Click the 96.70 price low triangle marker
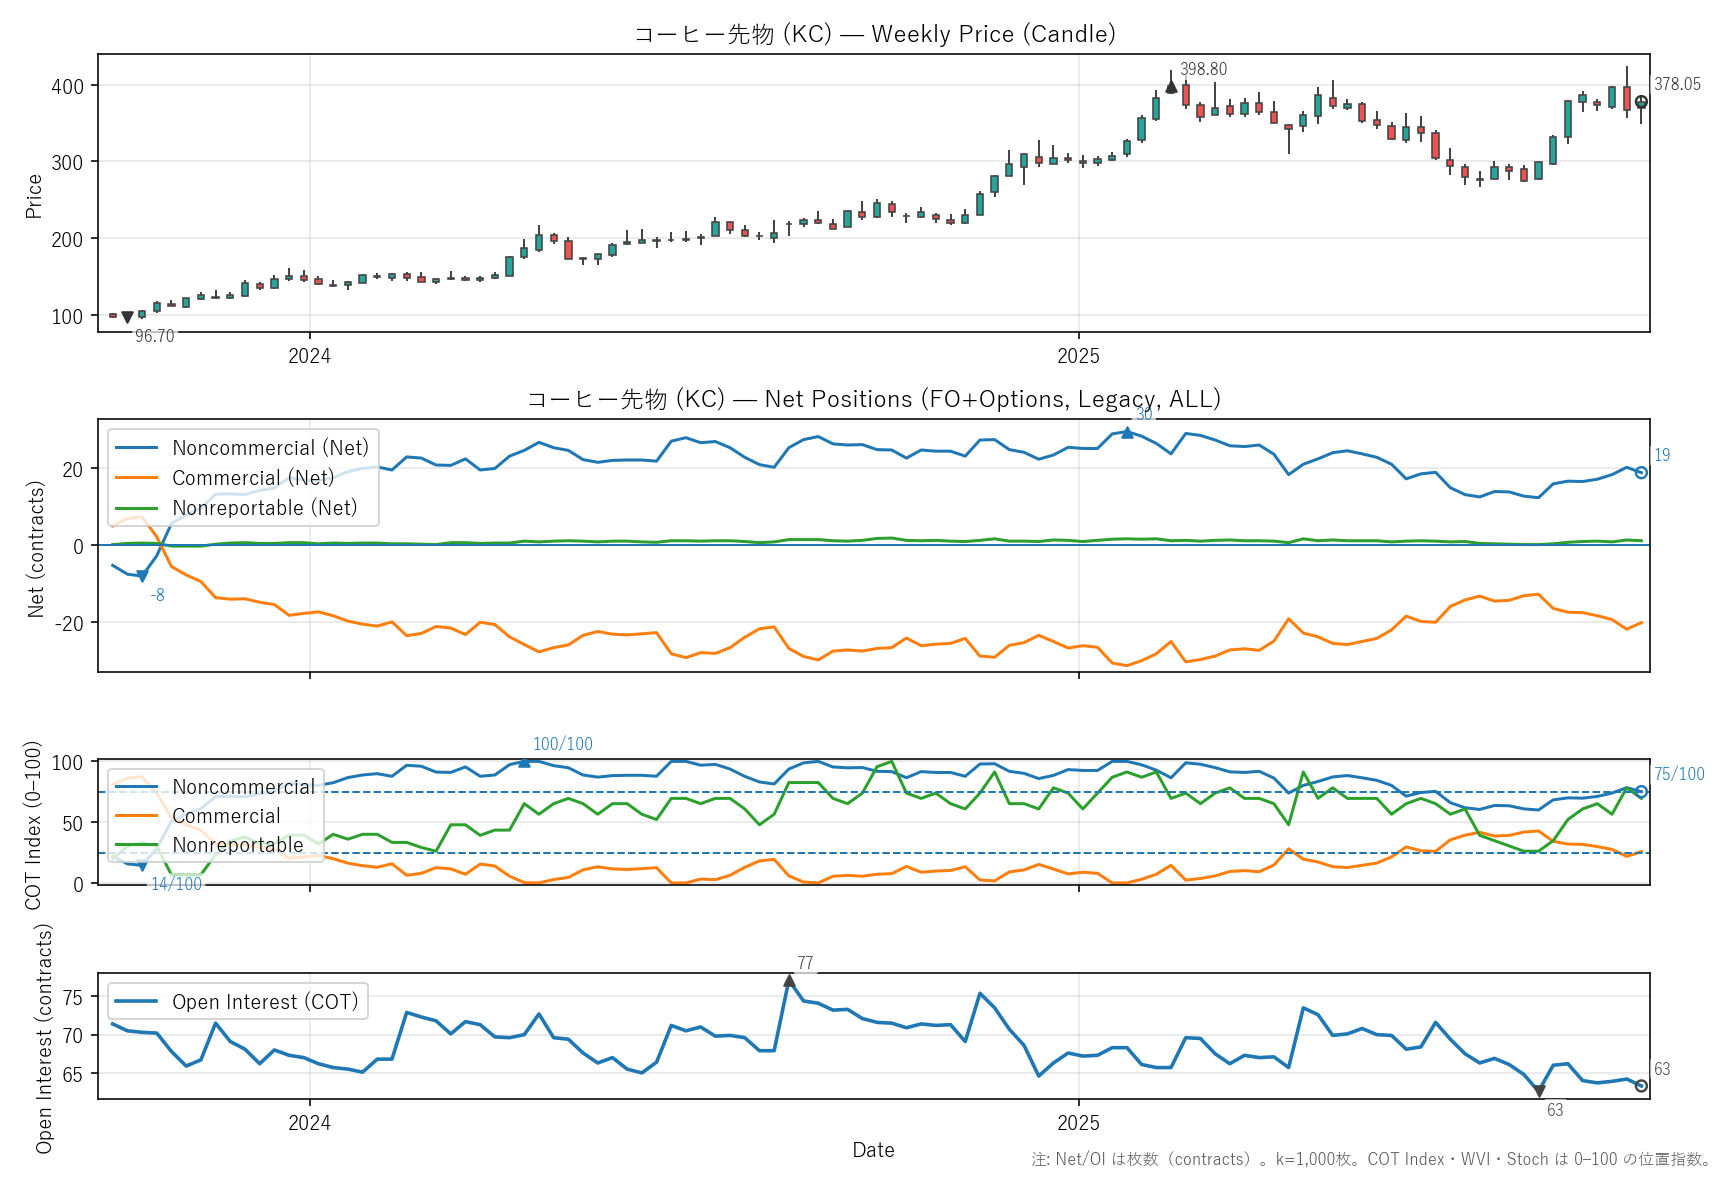 [x=127, y=317]
